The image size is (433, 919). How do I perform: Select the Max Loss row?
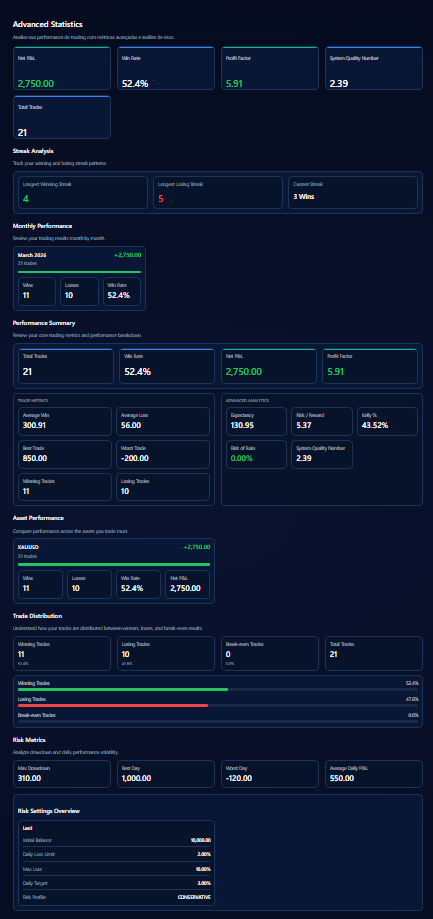coord(117,869)
